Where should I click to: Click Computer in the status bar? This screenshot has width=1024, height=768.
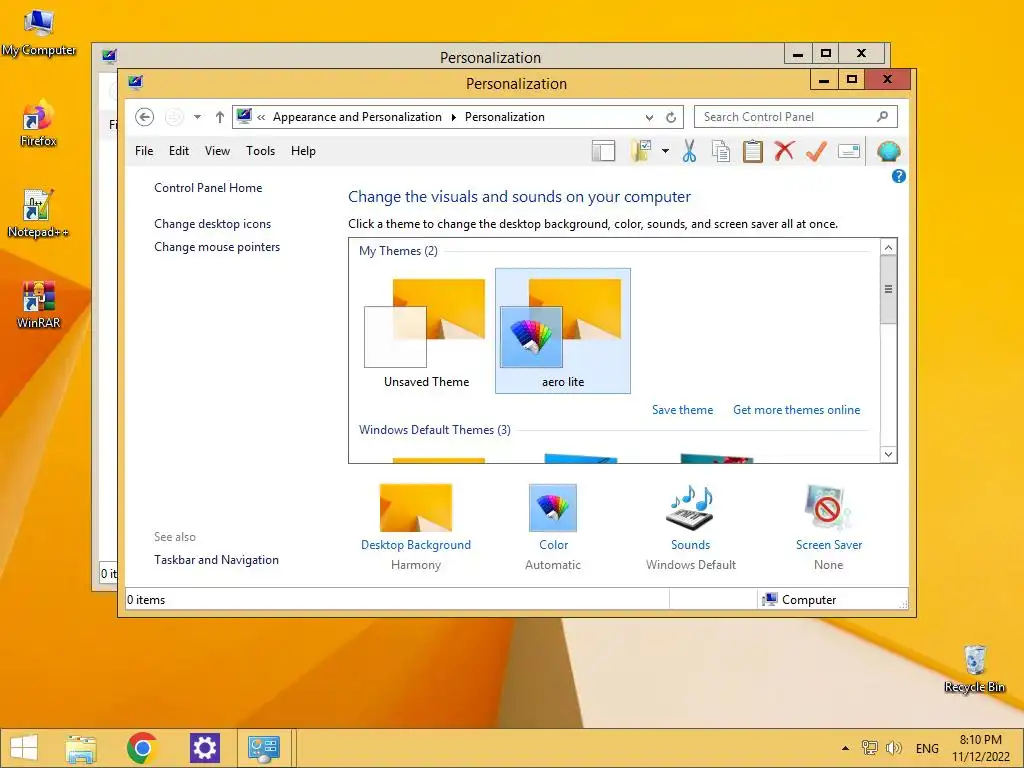click(800, 600)
